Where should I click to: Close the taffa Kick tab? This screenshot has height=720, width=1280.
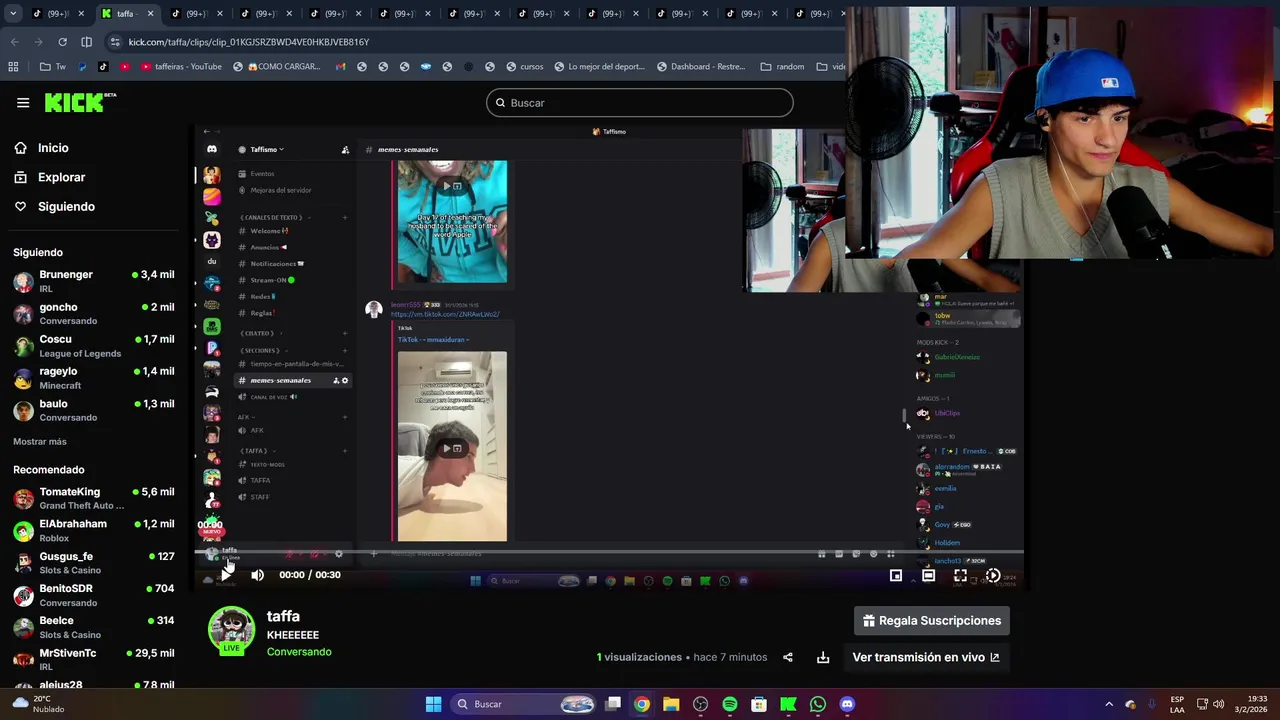pyautogui.click(x=150, y=14)
